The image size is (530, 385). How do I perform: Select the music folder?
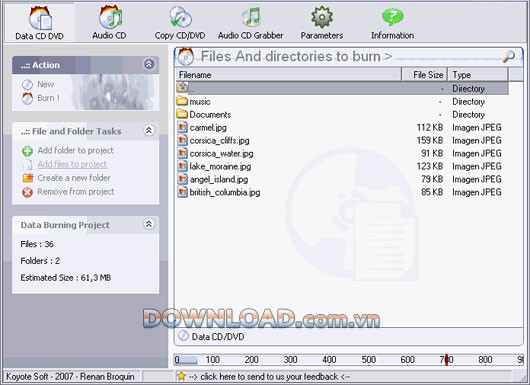point(342,101)
